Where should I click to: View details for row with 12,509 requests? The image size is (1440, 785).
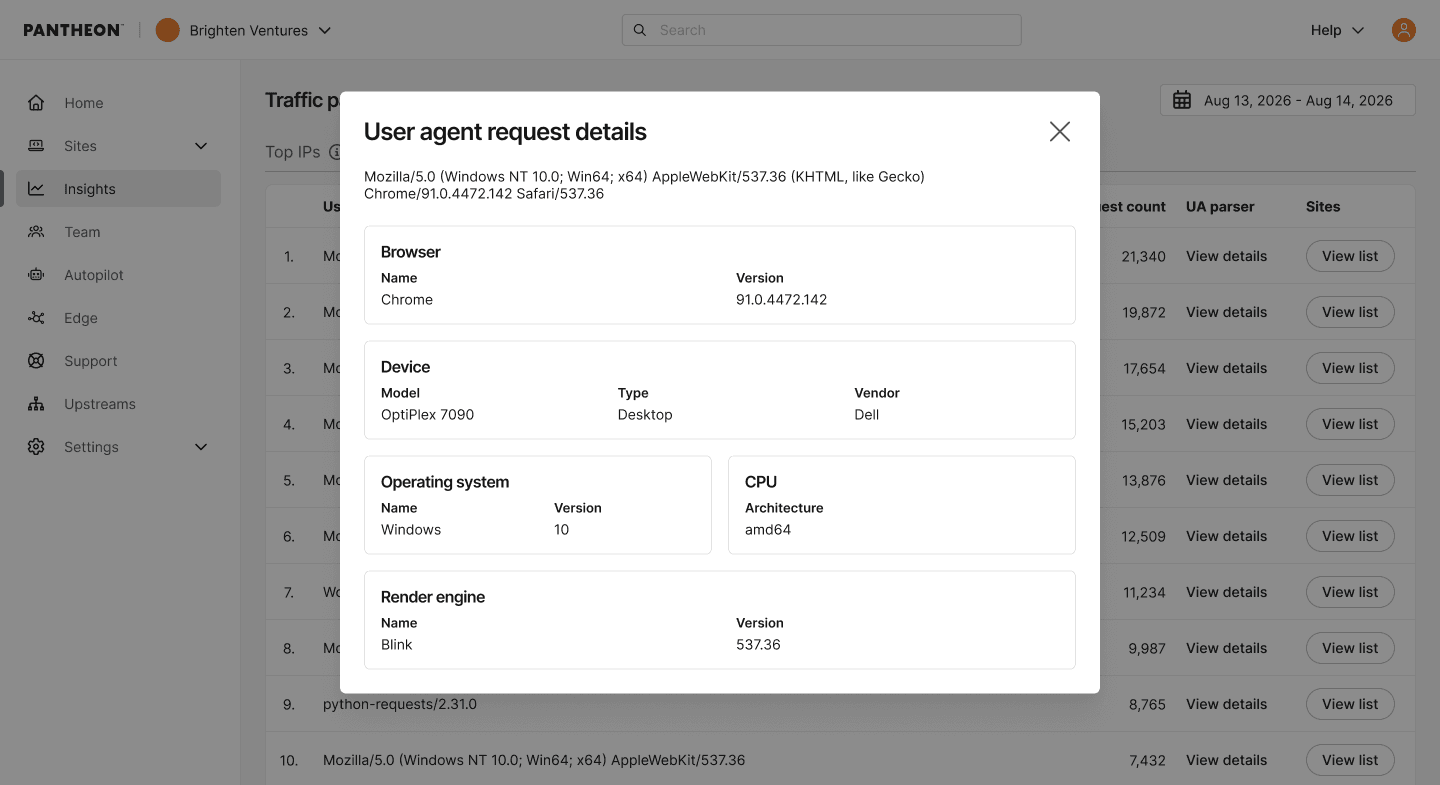pyautogui.click(x=1226, y=536)
